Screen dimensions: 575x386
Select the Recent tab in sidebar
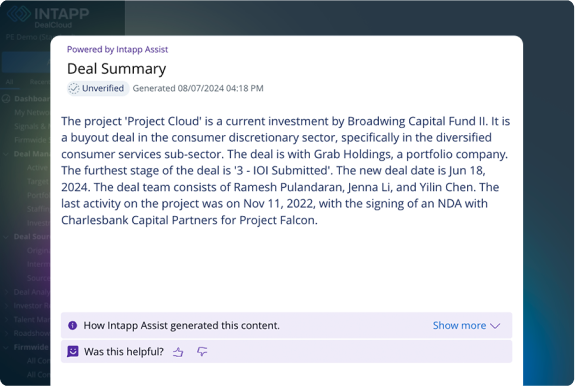40,82
